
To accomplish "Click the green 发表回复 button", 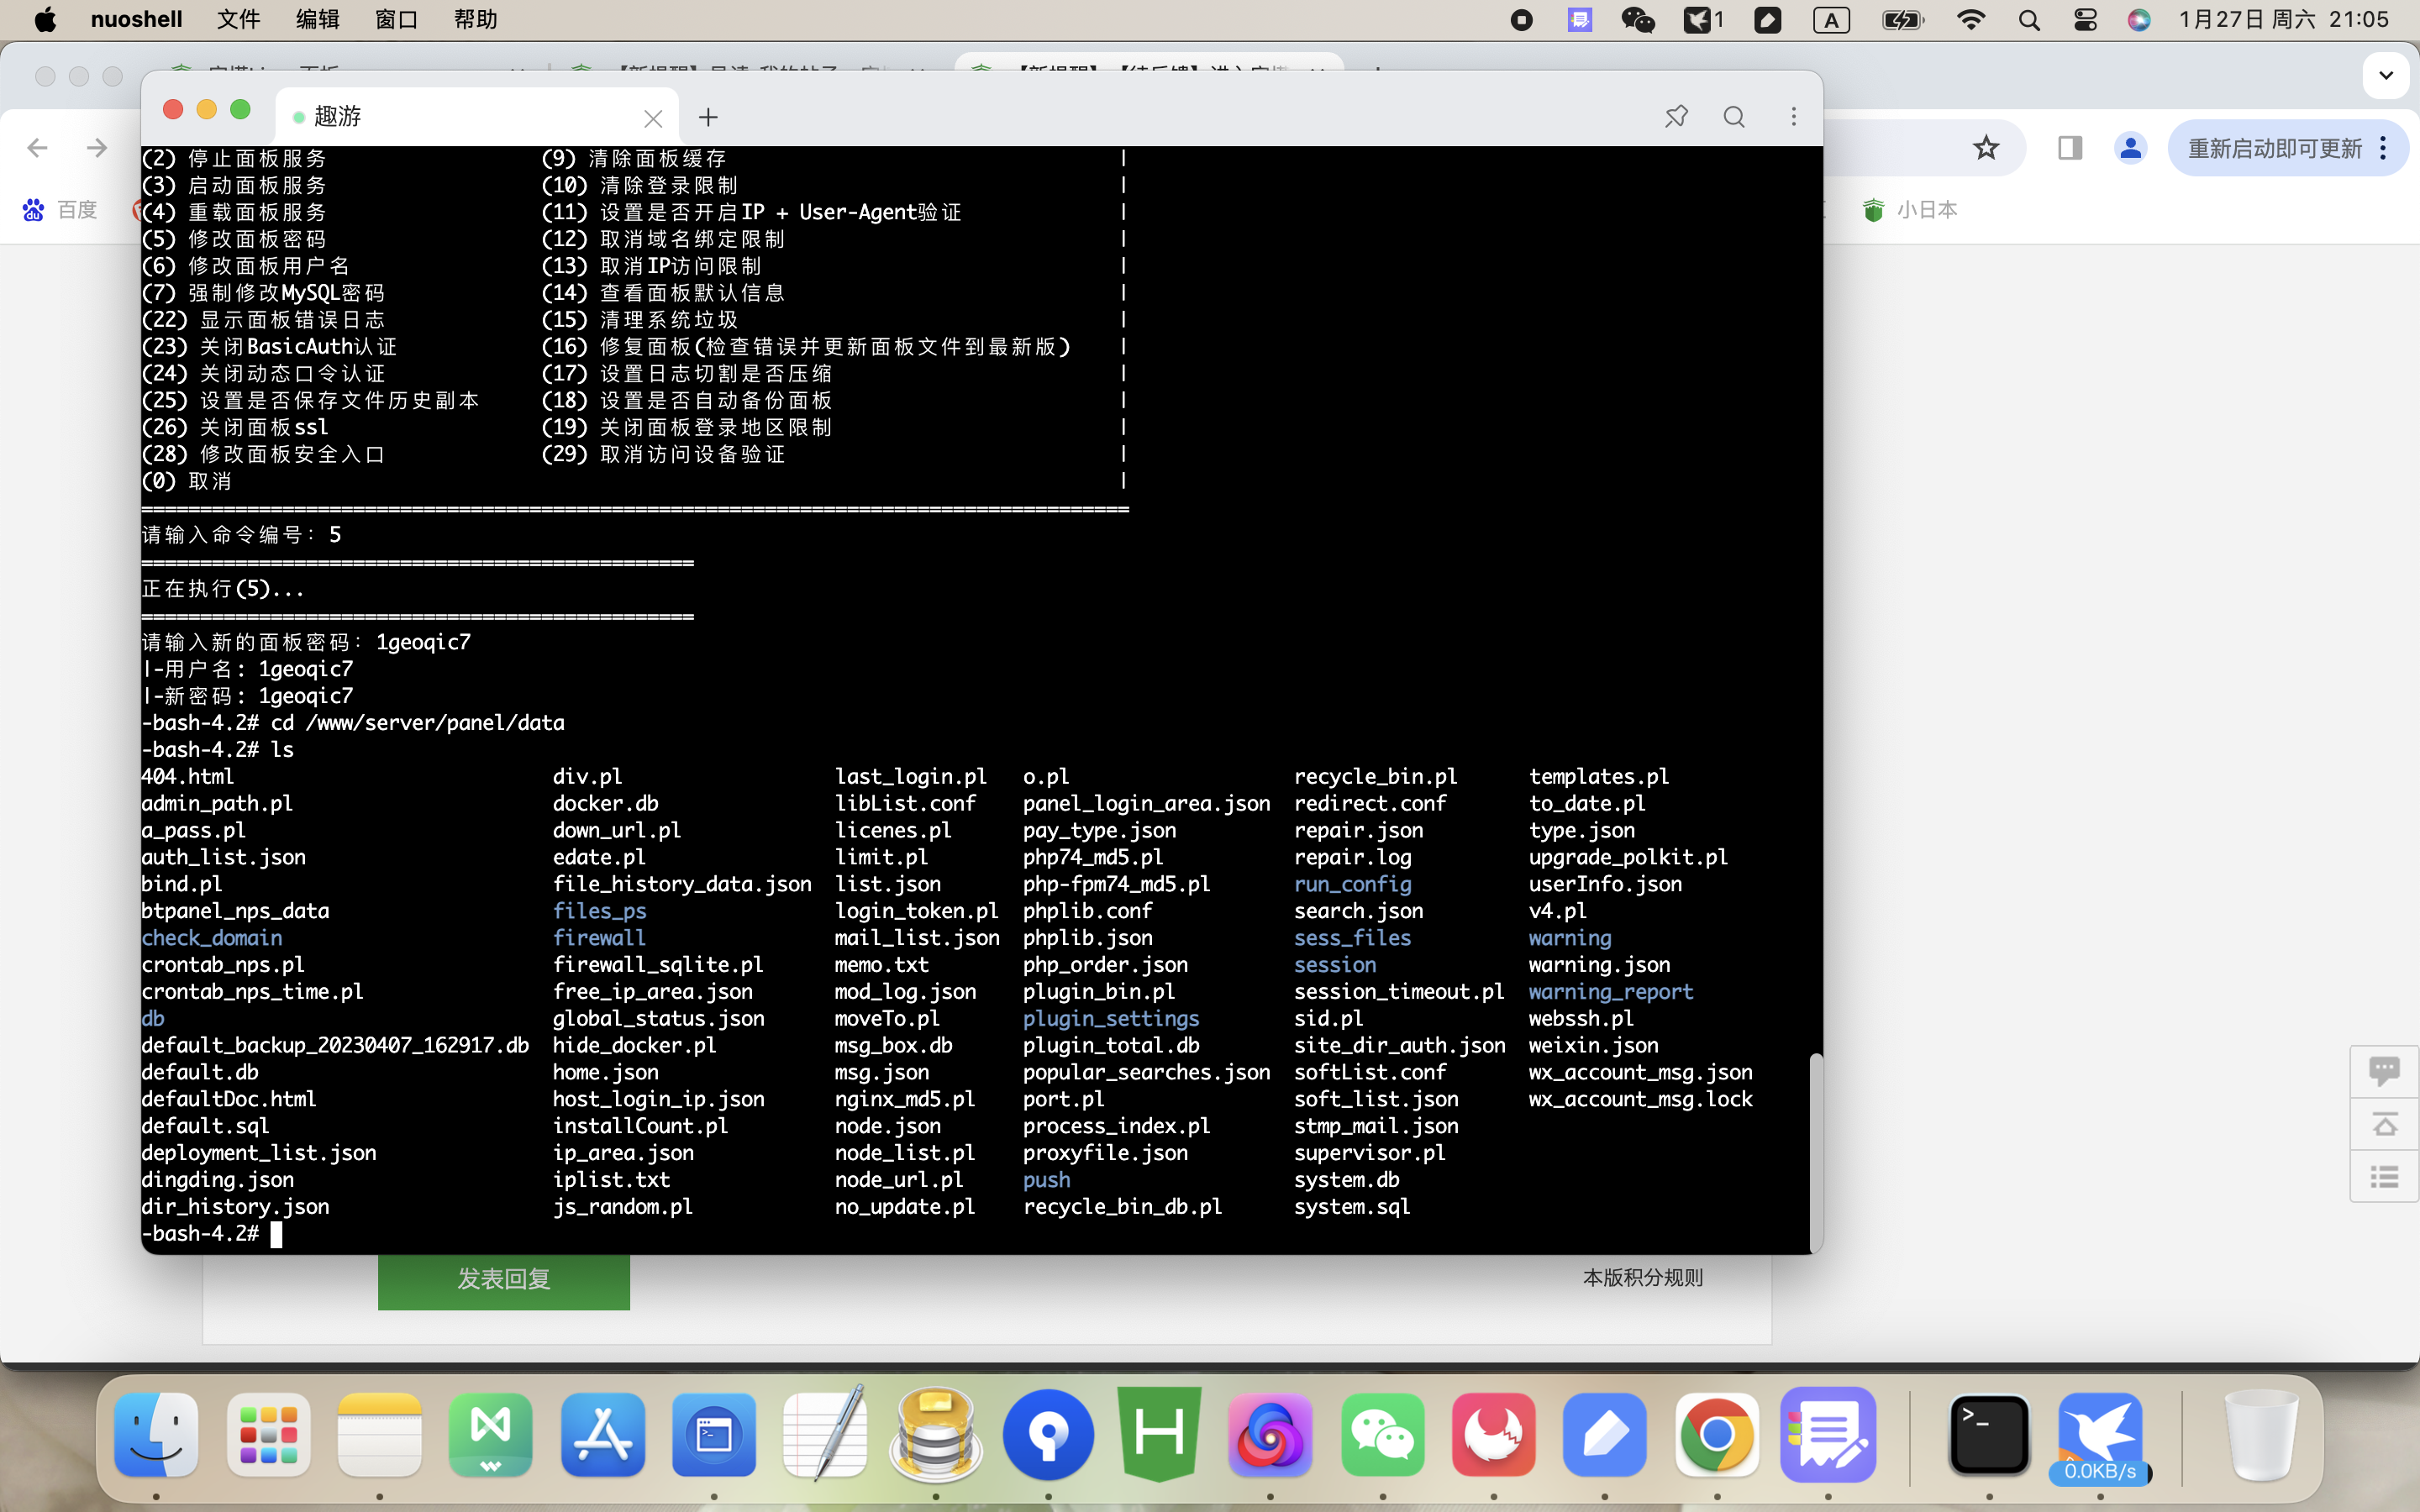I will coord(504,1279).
